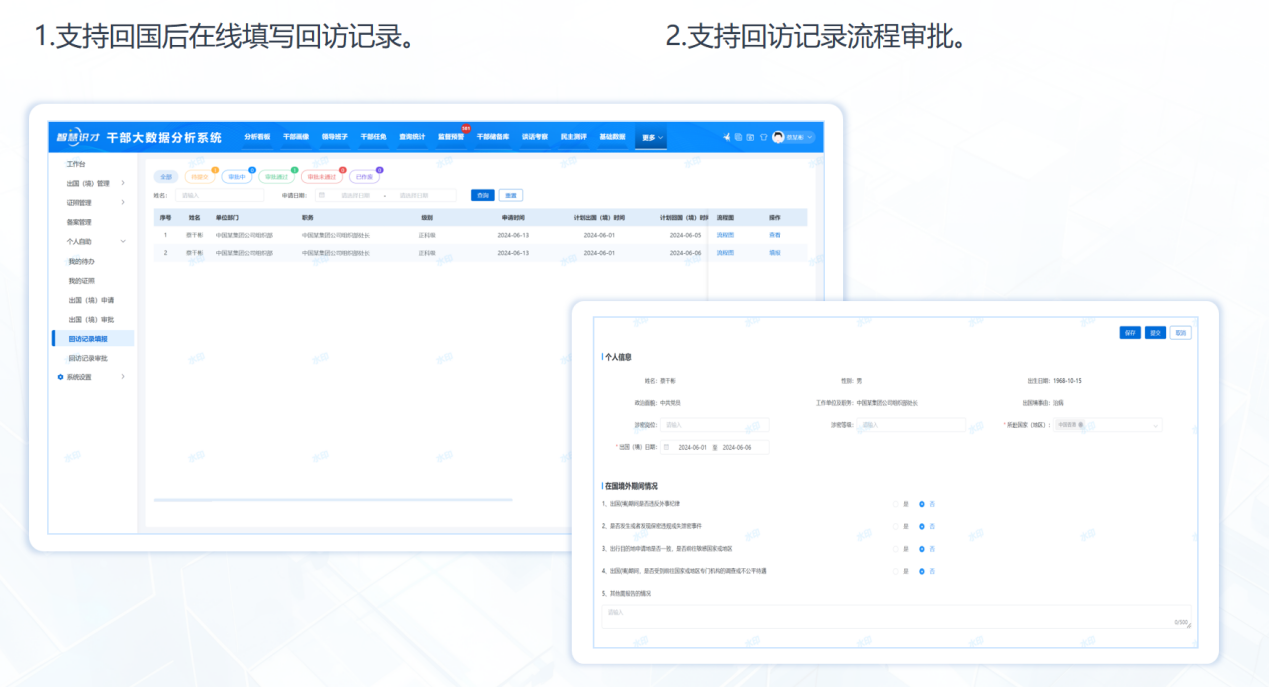Open 回访记录审批 in the sidebar
Image resolution: width=1269 pixels, height=687 pixels.
pos(88,358)
